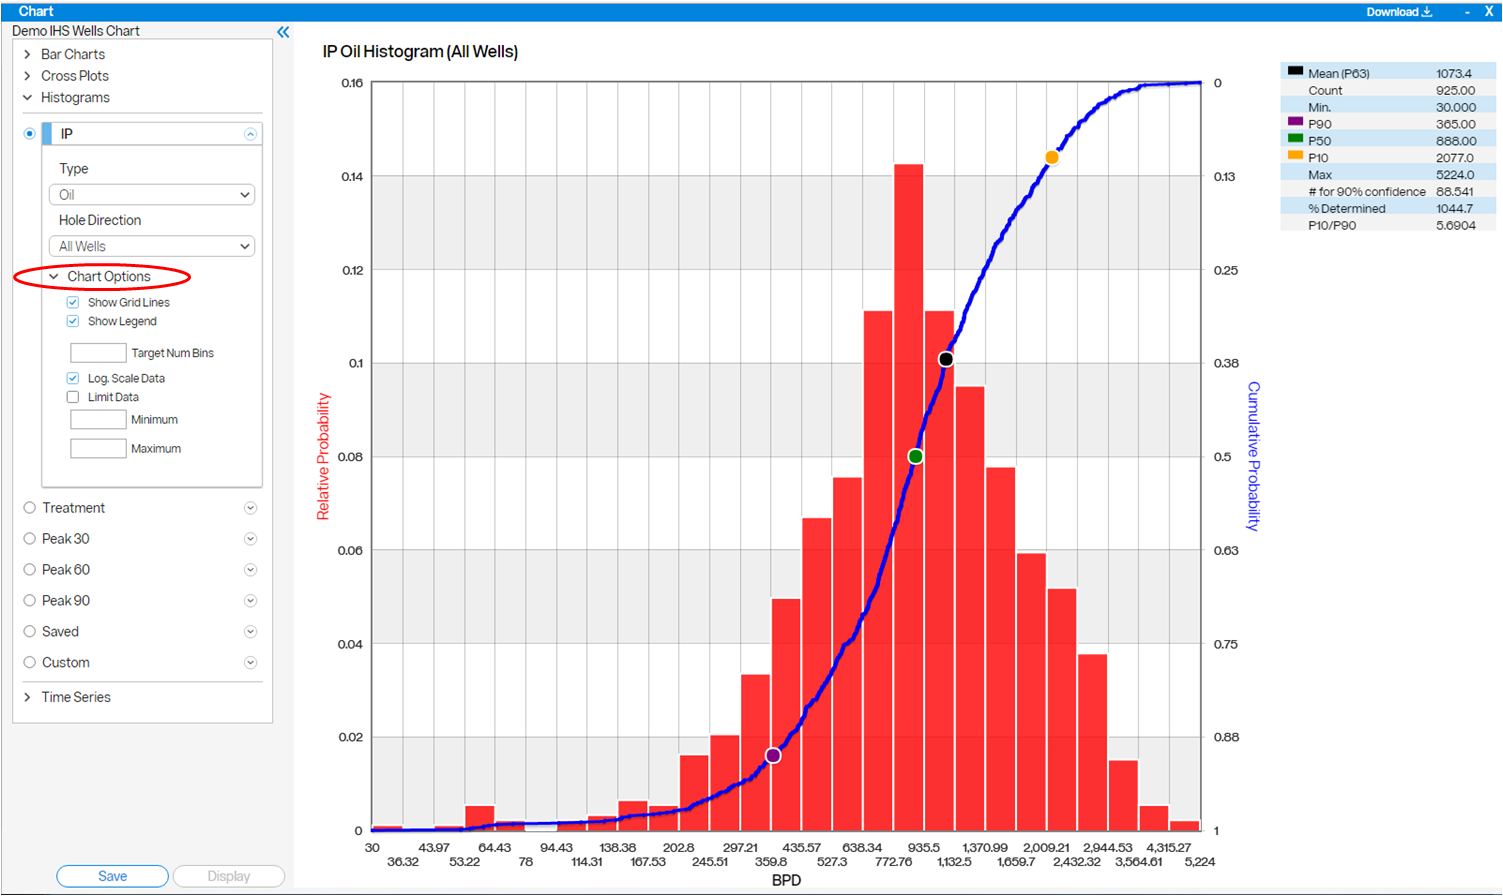Select the Saved radio button

pos(30,632)
